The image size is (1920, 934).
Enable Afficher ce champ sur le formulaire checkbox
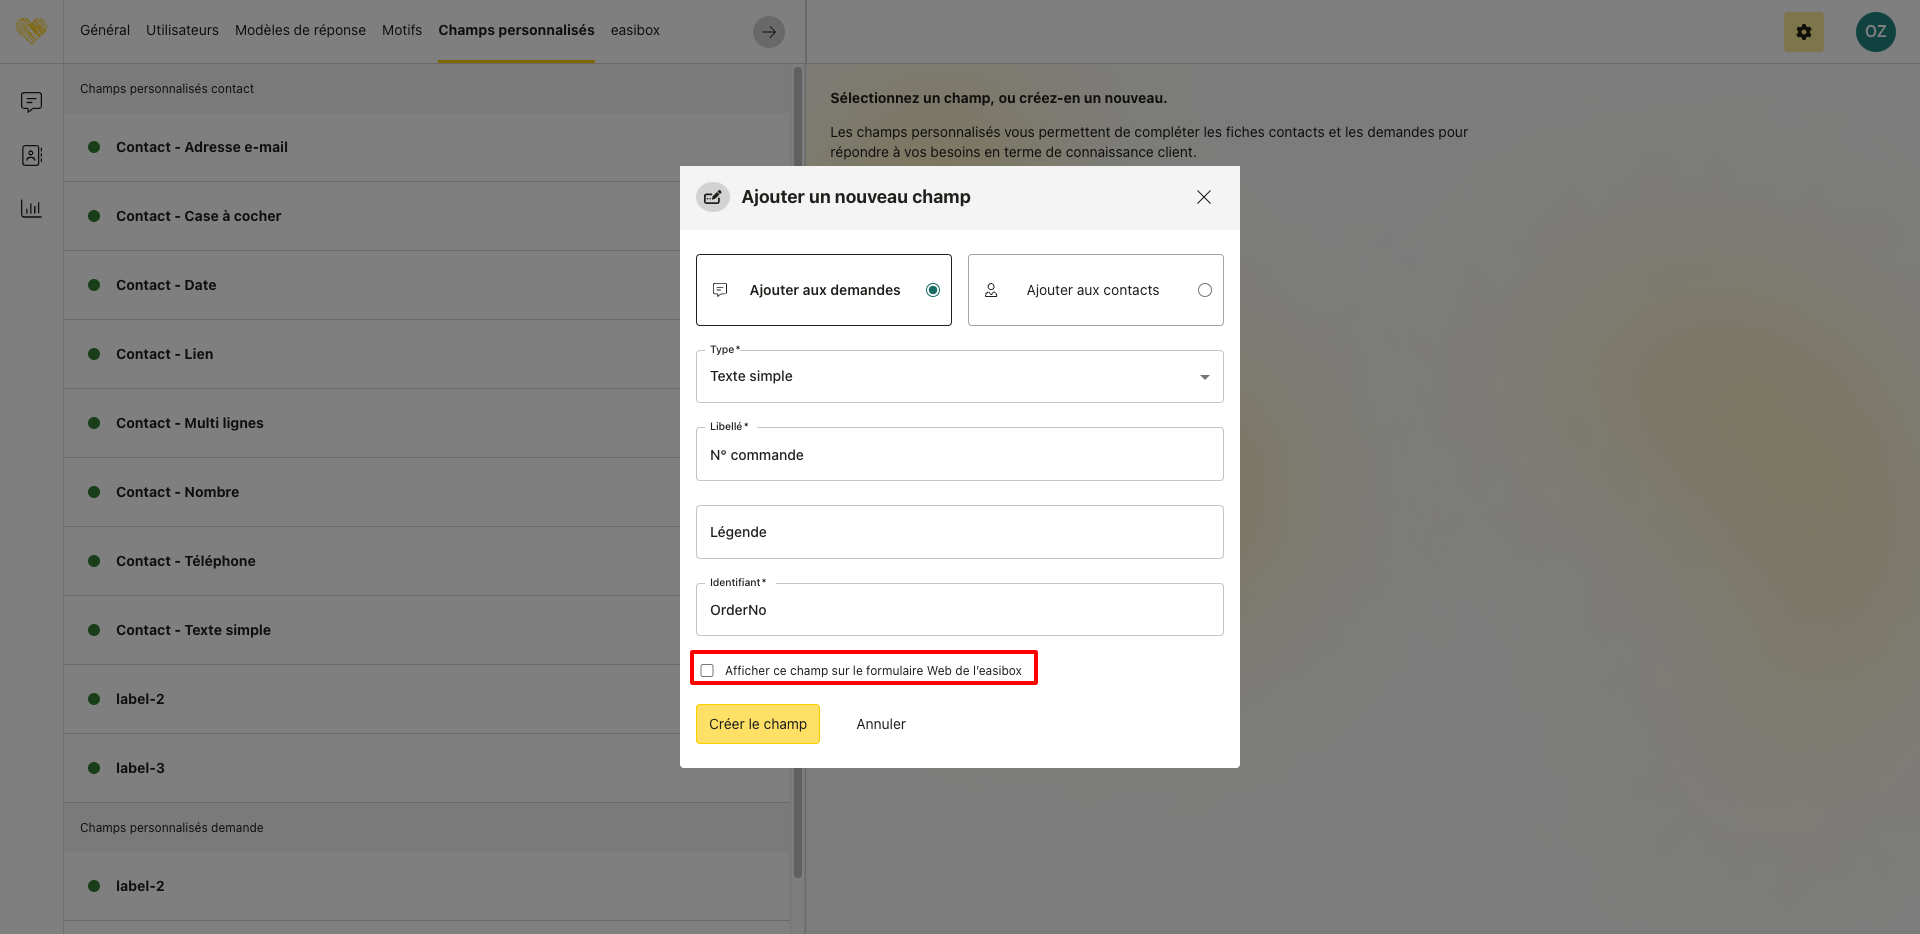[x=707, y=670]
